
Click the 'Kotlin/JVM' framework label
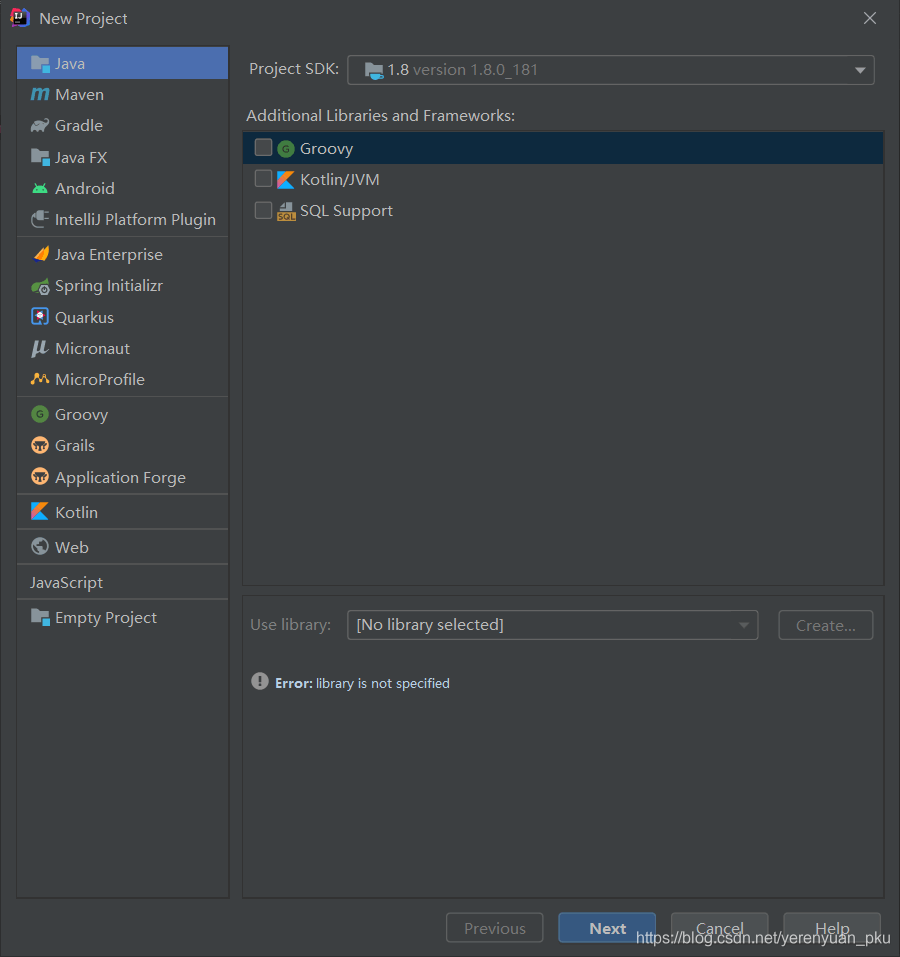[340, 179]
